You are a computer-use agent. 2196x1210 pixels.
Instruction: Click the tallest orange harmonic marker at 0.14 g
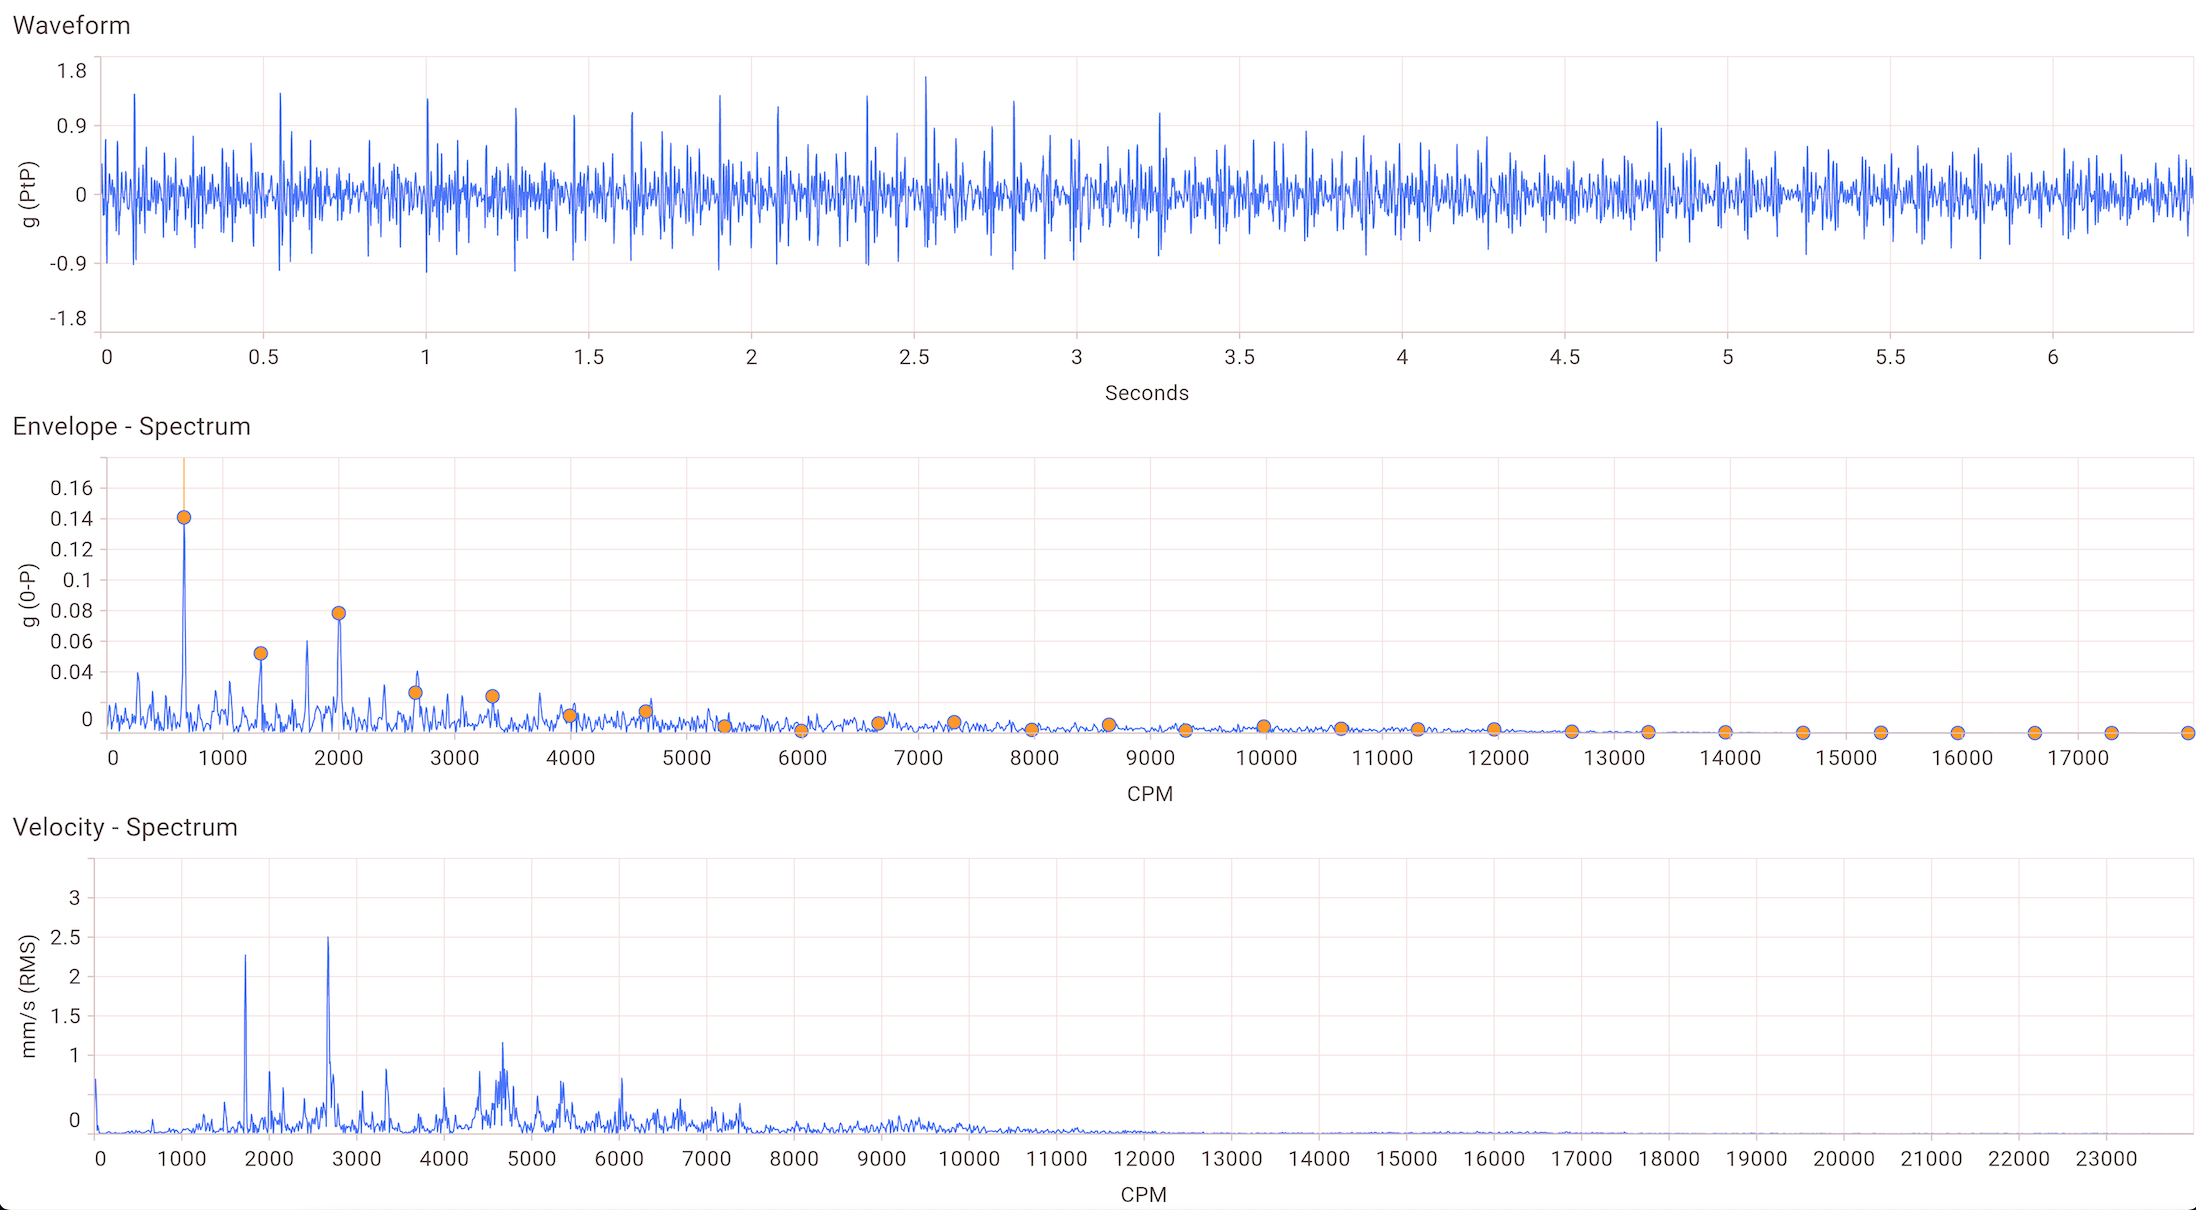pyautogui.click(x=184, y=518)
